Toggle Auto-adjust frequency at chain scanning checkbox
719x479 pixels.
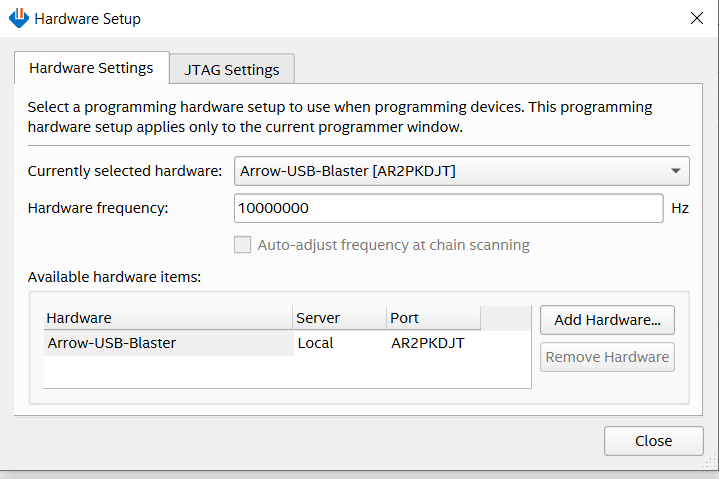[242, 245]
